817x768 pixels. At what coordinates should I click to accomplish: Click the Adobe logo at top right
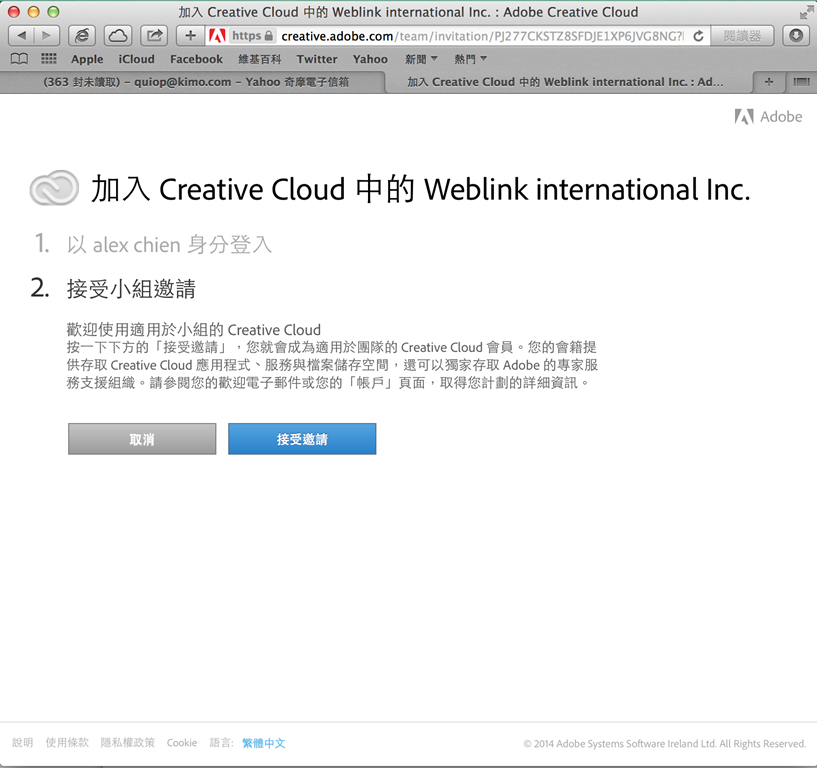point(769,117)
